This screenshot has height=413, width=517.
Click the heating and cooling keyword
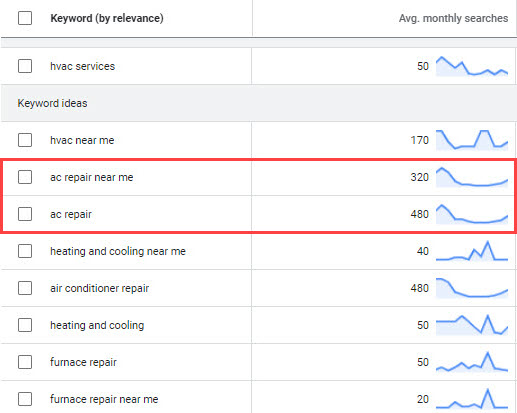coord(97,325)
